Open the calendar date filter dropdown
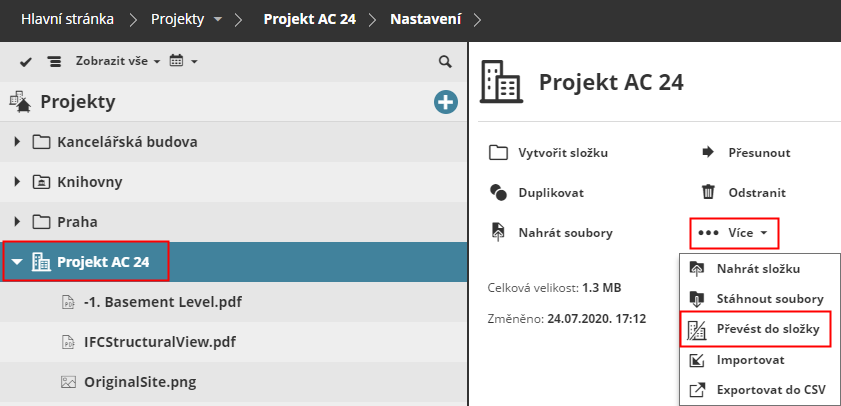 point(183,62)
